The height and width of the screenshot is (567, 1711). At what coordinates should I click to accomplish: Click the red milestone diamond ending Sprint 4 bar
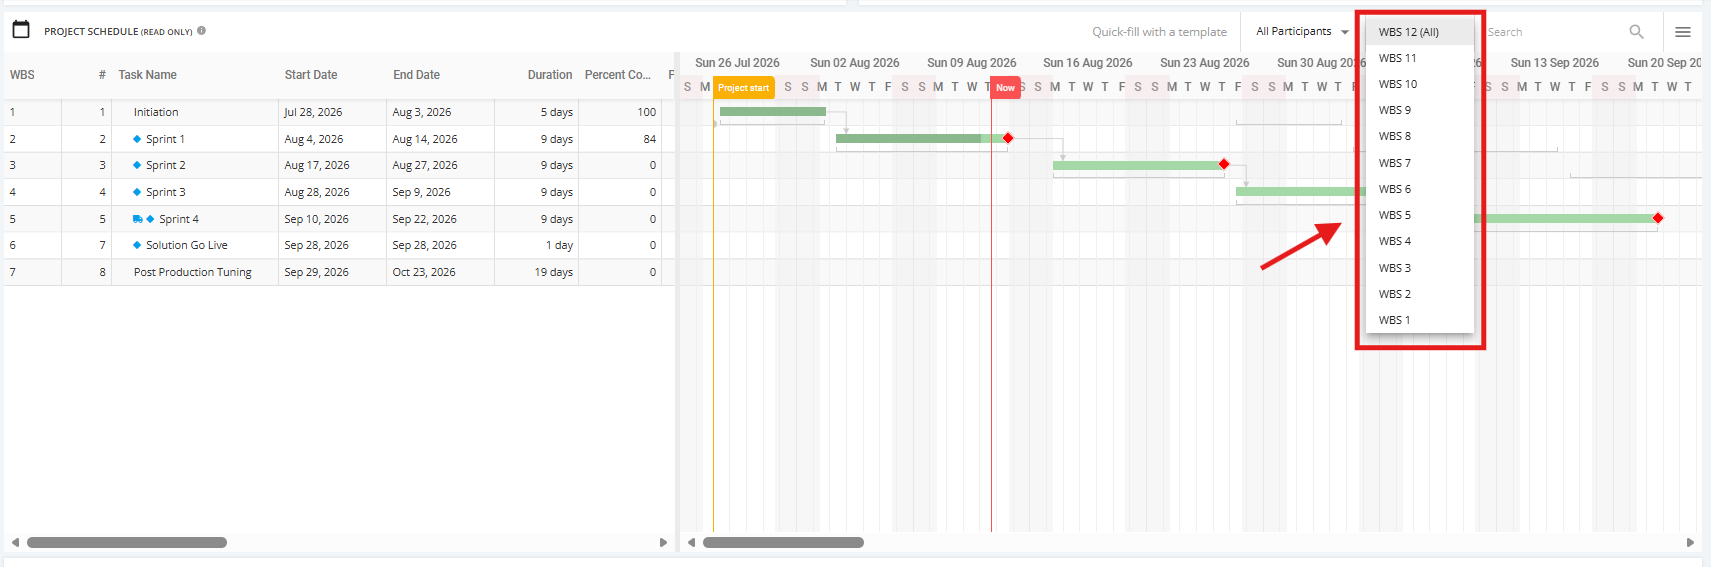click(x=1658, y=218)
